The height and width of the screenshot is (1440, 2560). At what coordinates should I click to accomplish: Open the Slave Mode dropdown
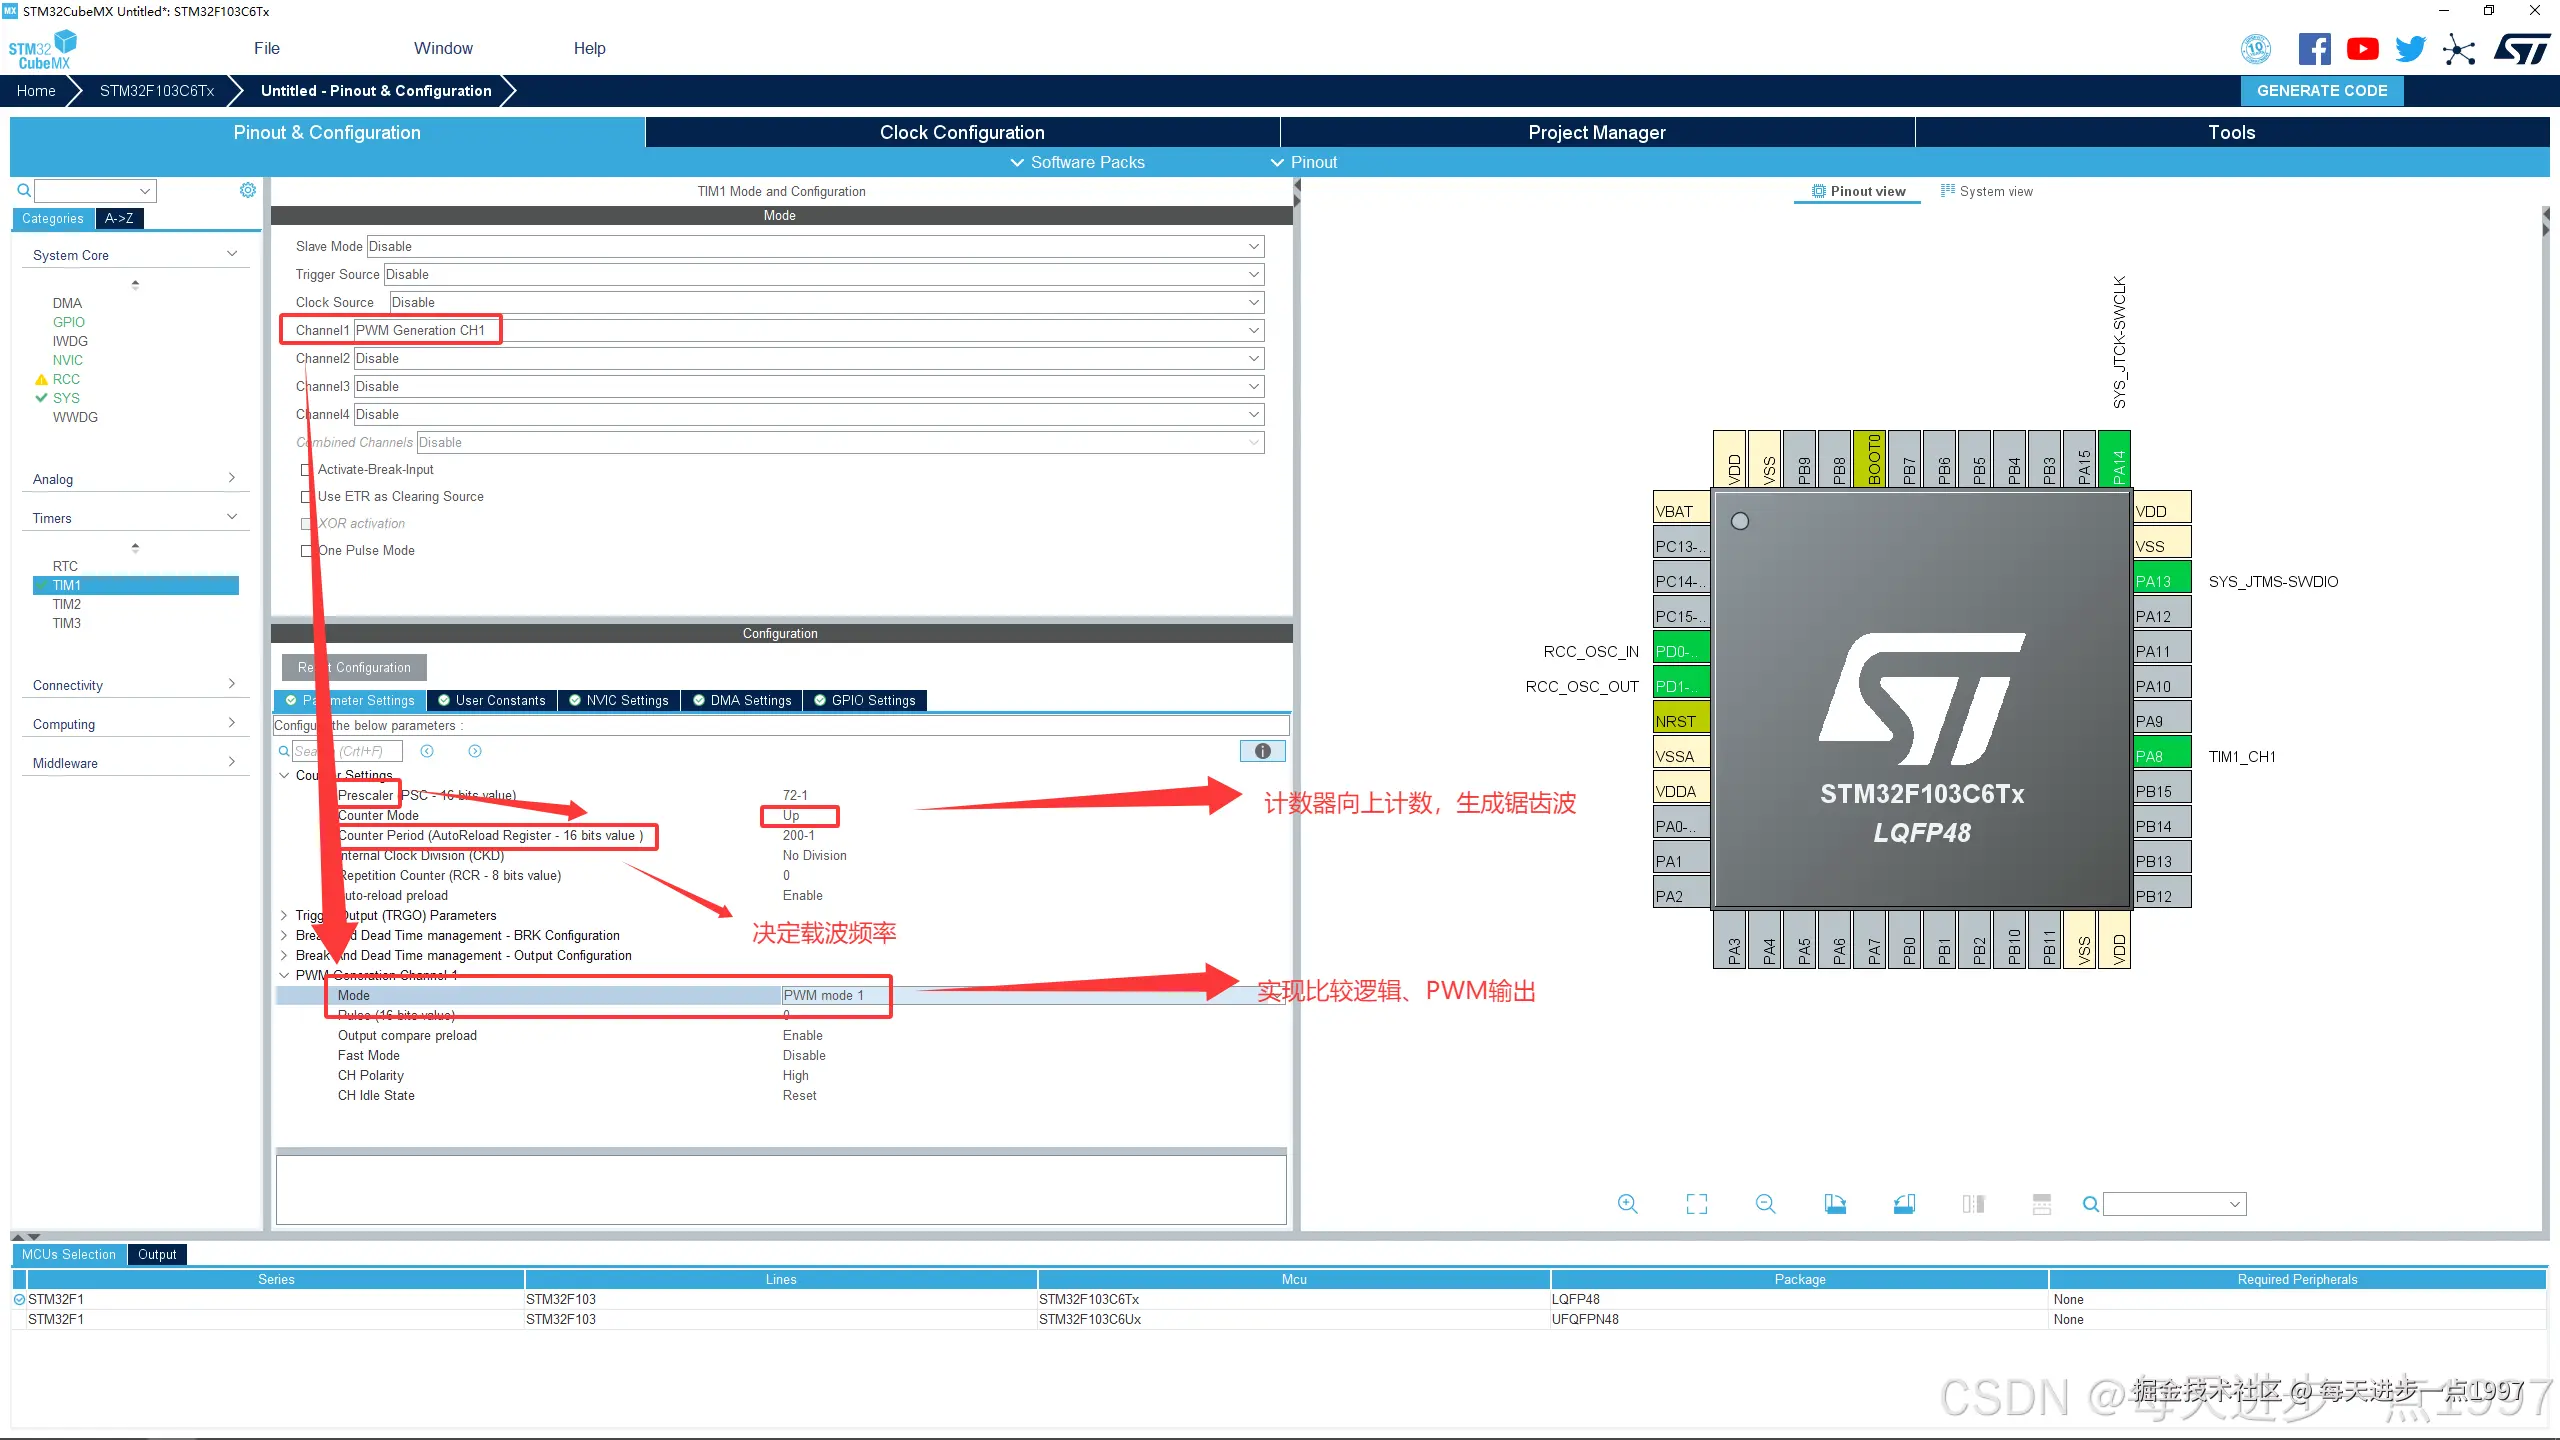pyautogui.click(x=815, y=246)
